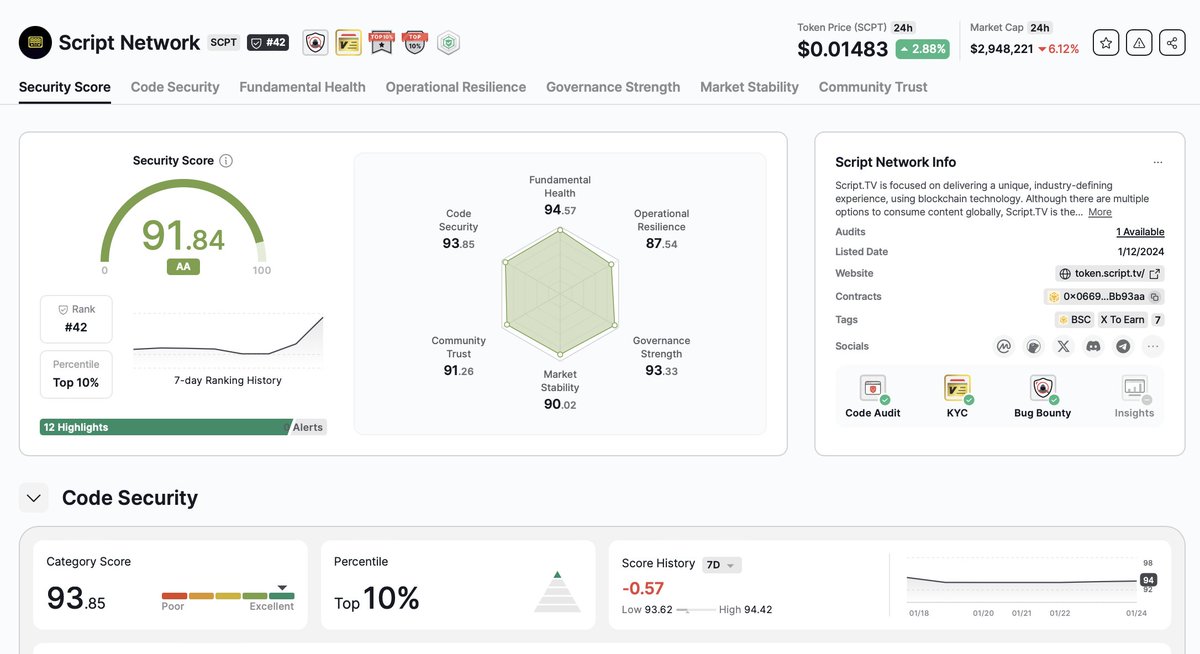Open the Code Audit icon panel
This screenshot has width=1200, height=654.
click(871, 388)
